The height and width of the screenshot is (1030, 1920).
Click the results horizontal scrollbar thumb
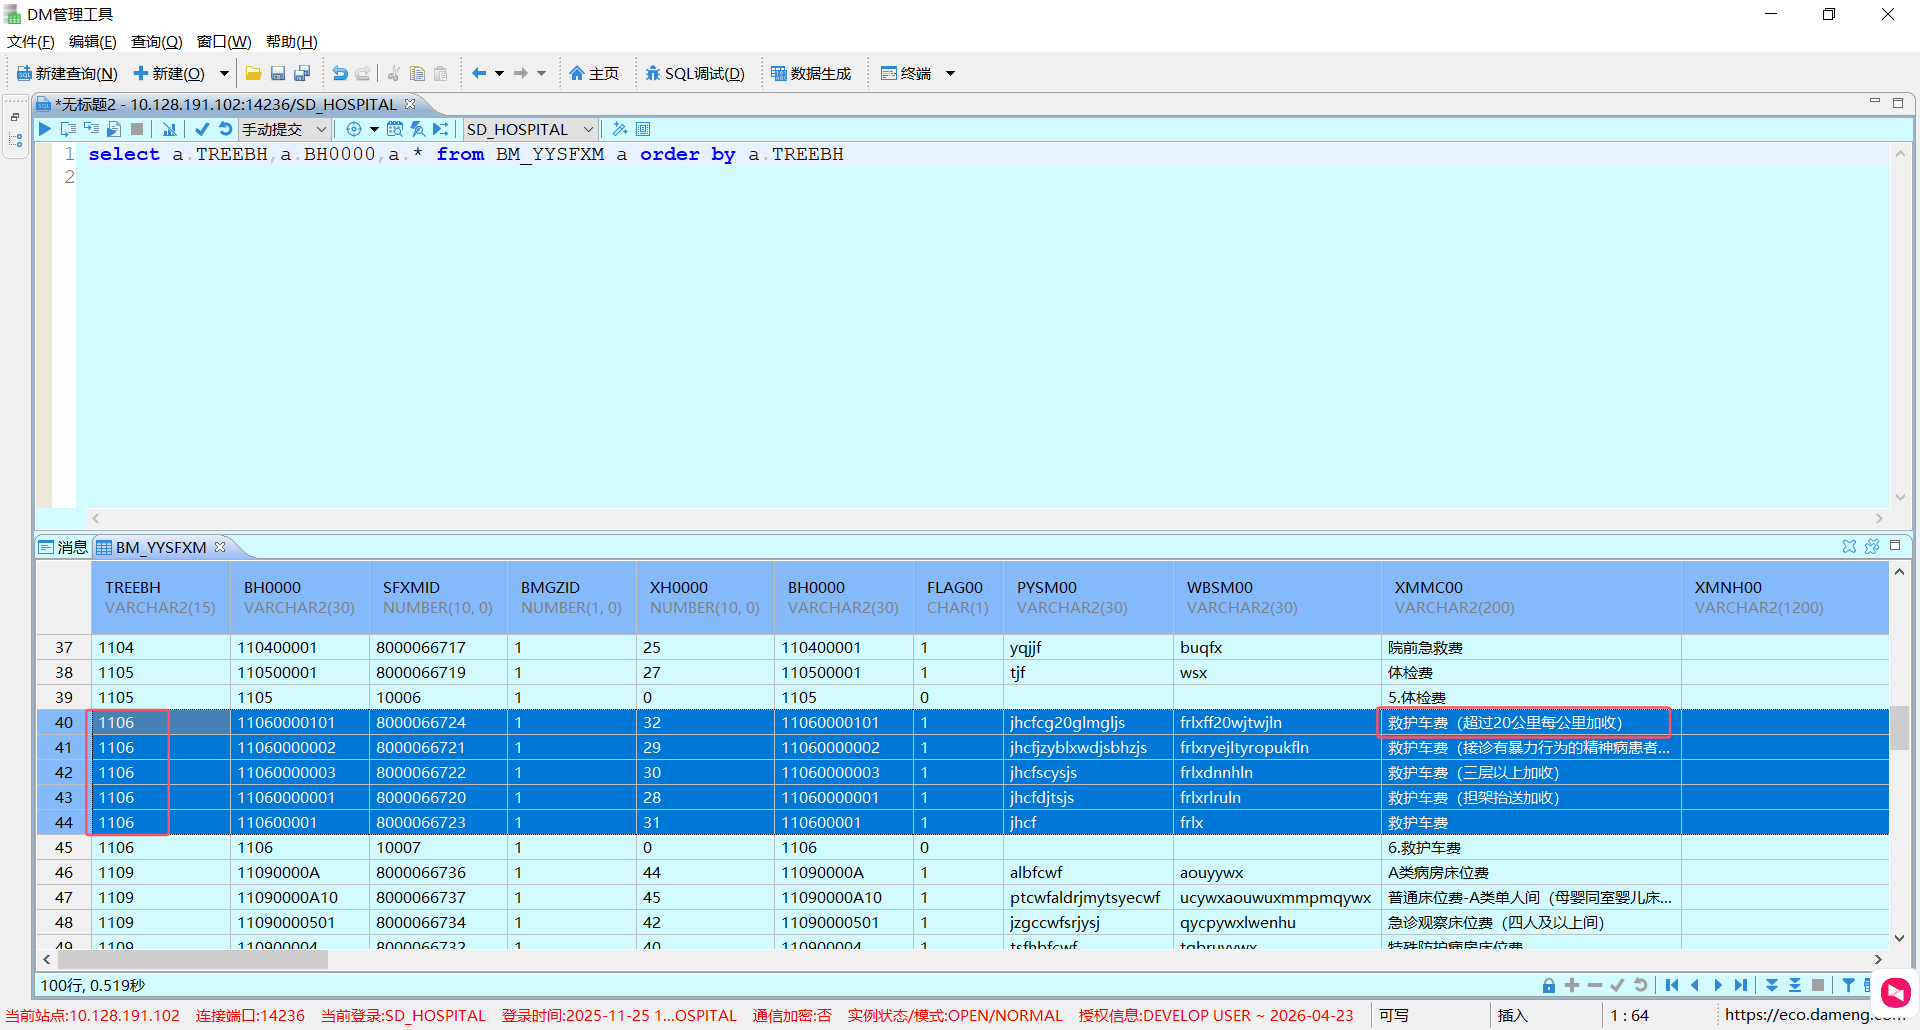pos(190,959)
